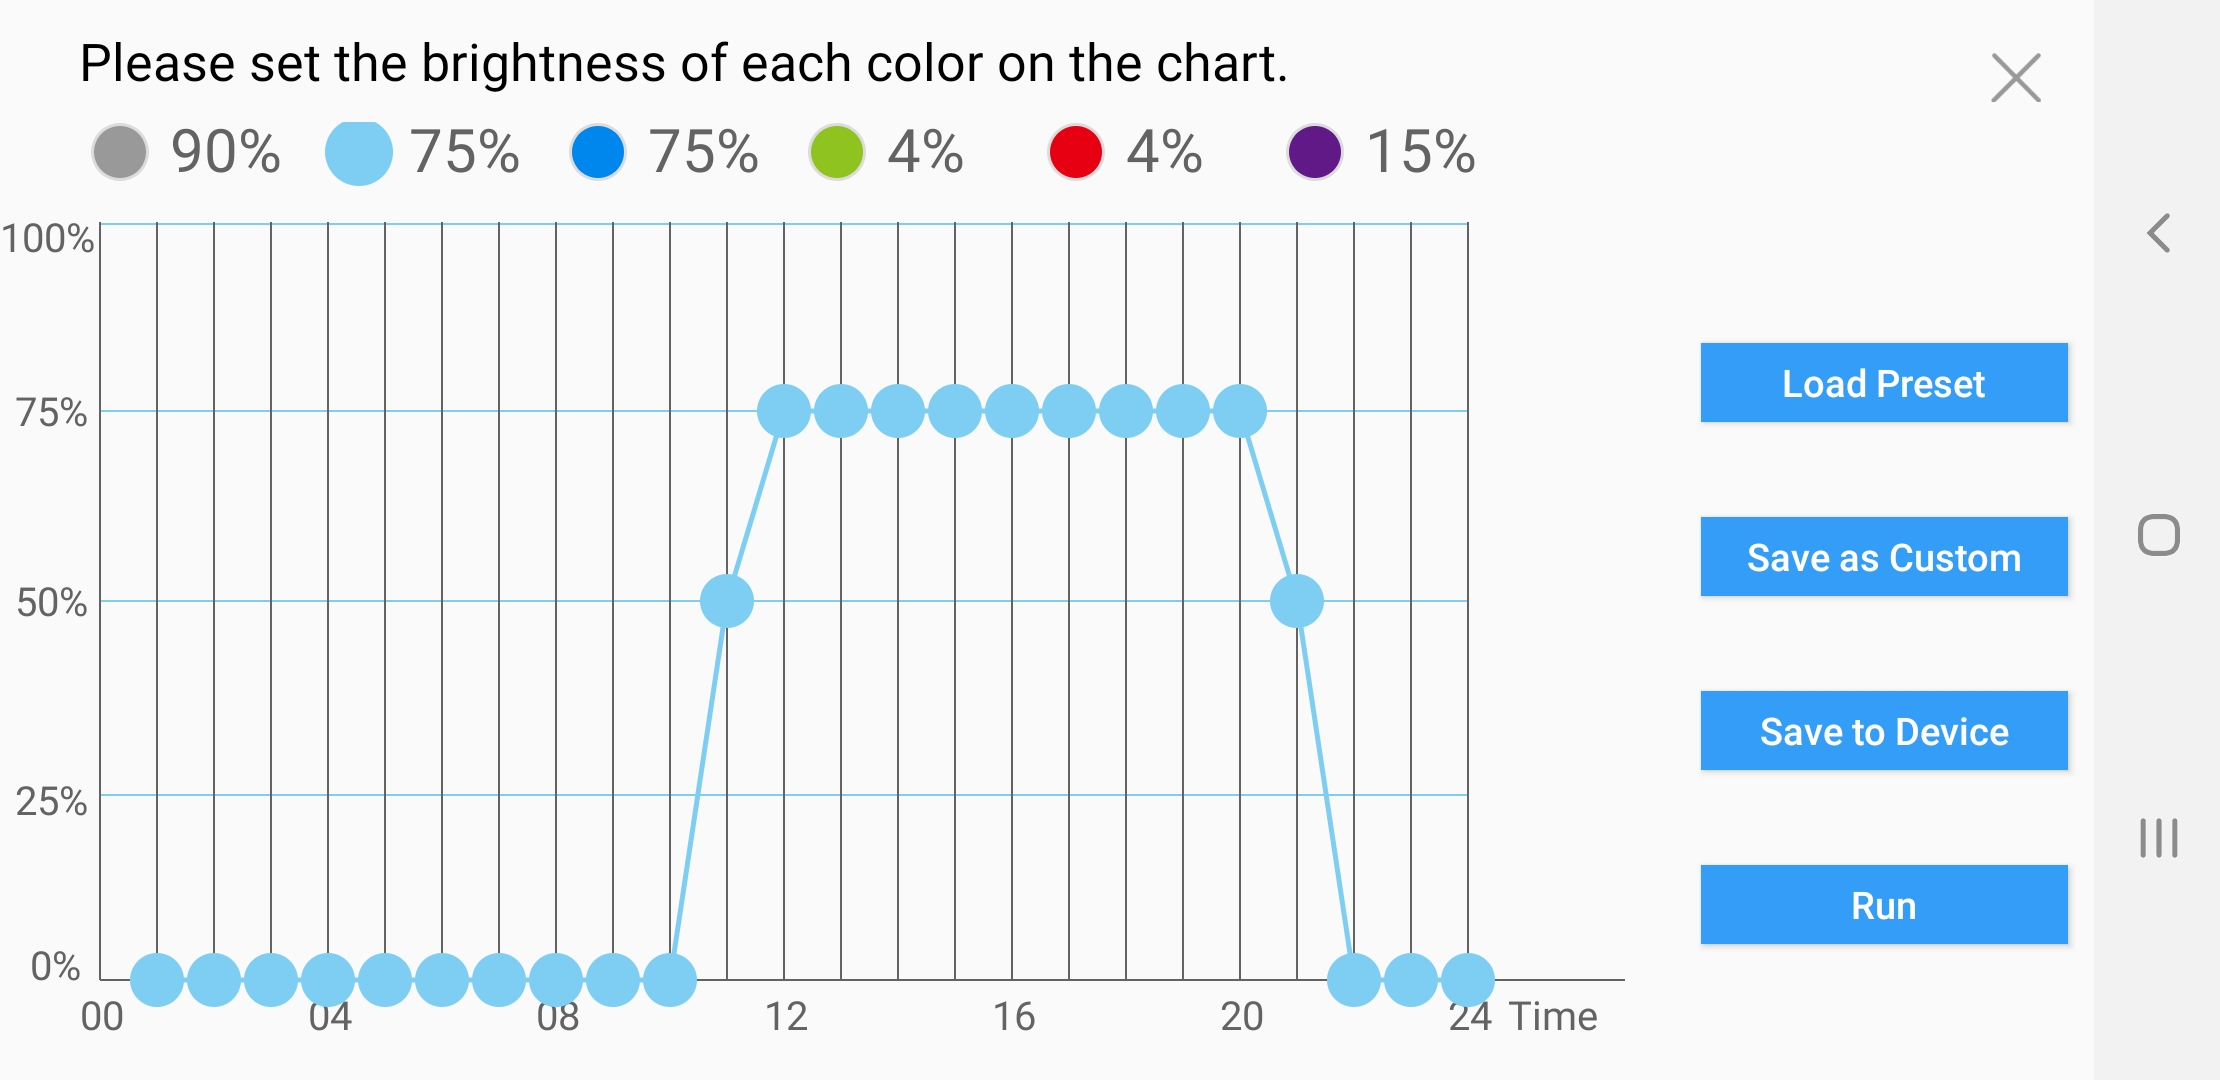This screenshot has width=2220, height=1080.
Task: Tap the Android home button
Action: (2159, 535)
